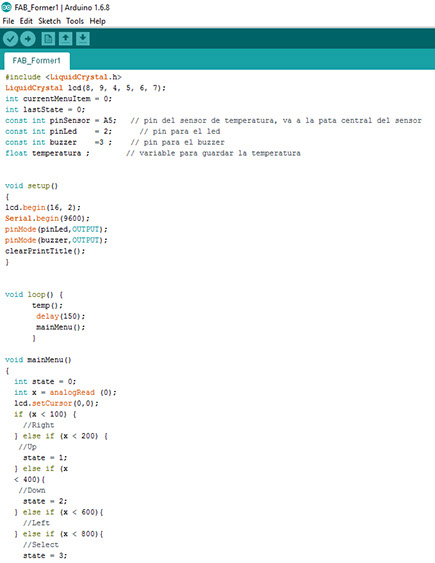Create a new sketch with New icon
Screen dimensions: 435x563
(48, 38)
